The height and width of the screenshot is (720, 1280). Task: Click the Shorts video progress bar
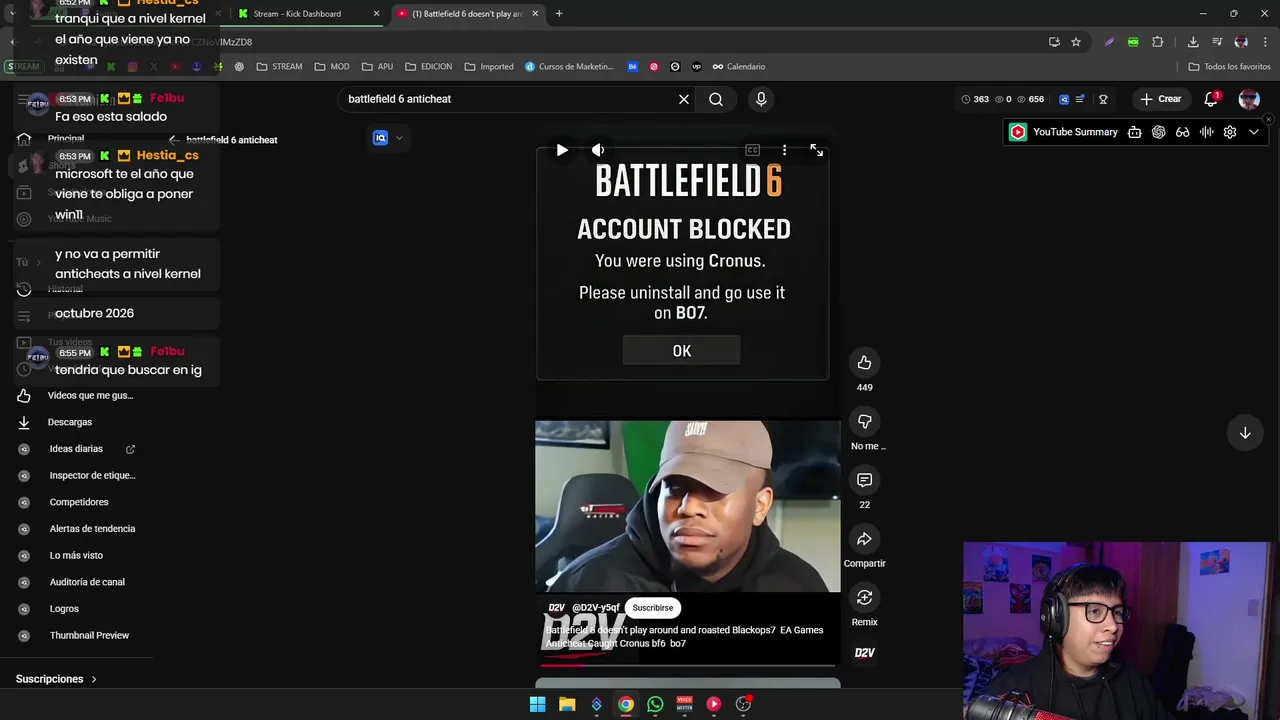coord(688,665)
